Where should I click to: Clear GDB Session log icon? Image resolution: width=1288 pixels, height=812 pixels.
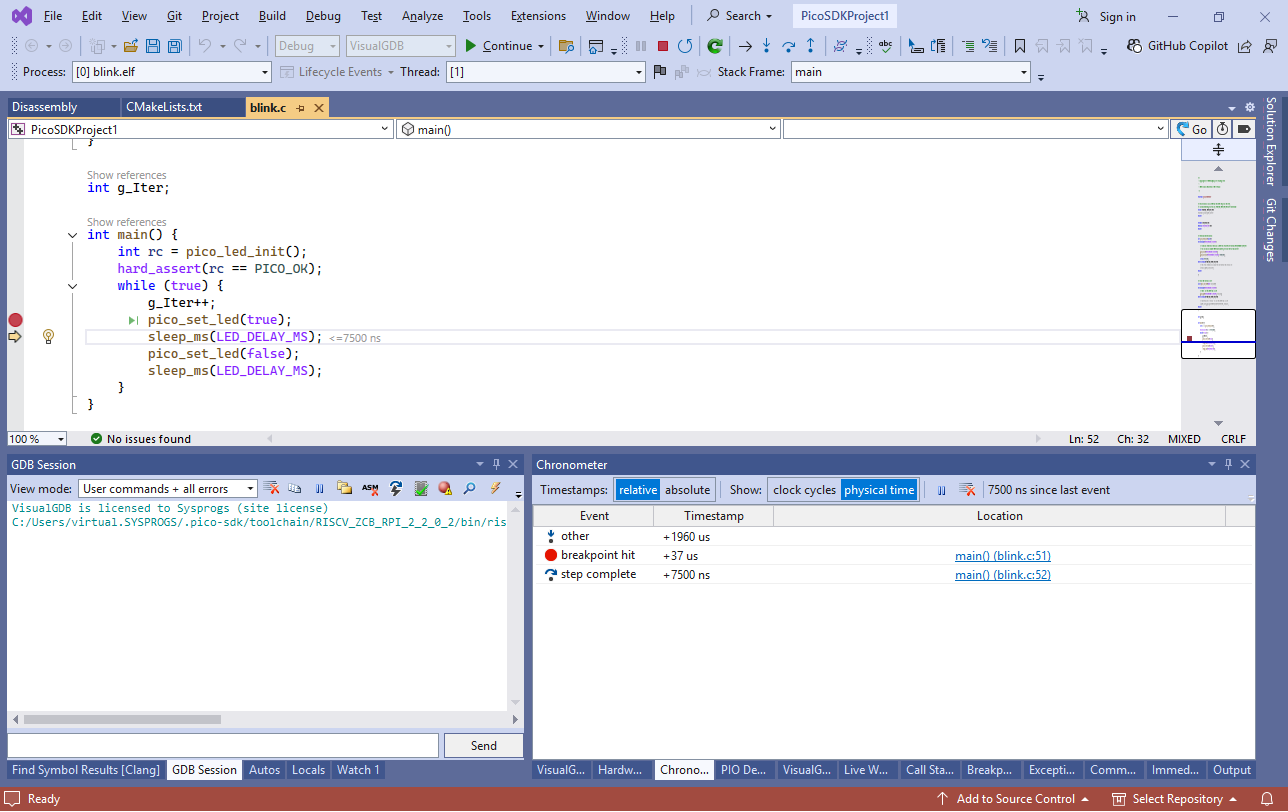(271, 489)
